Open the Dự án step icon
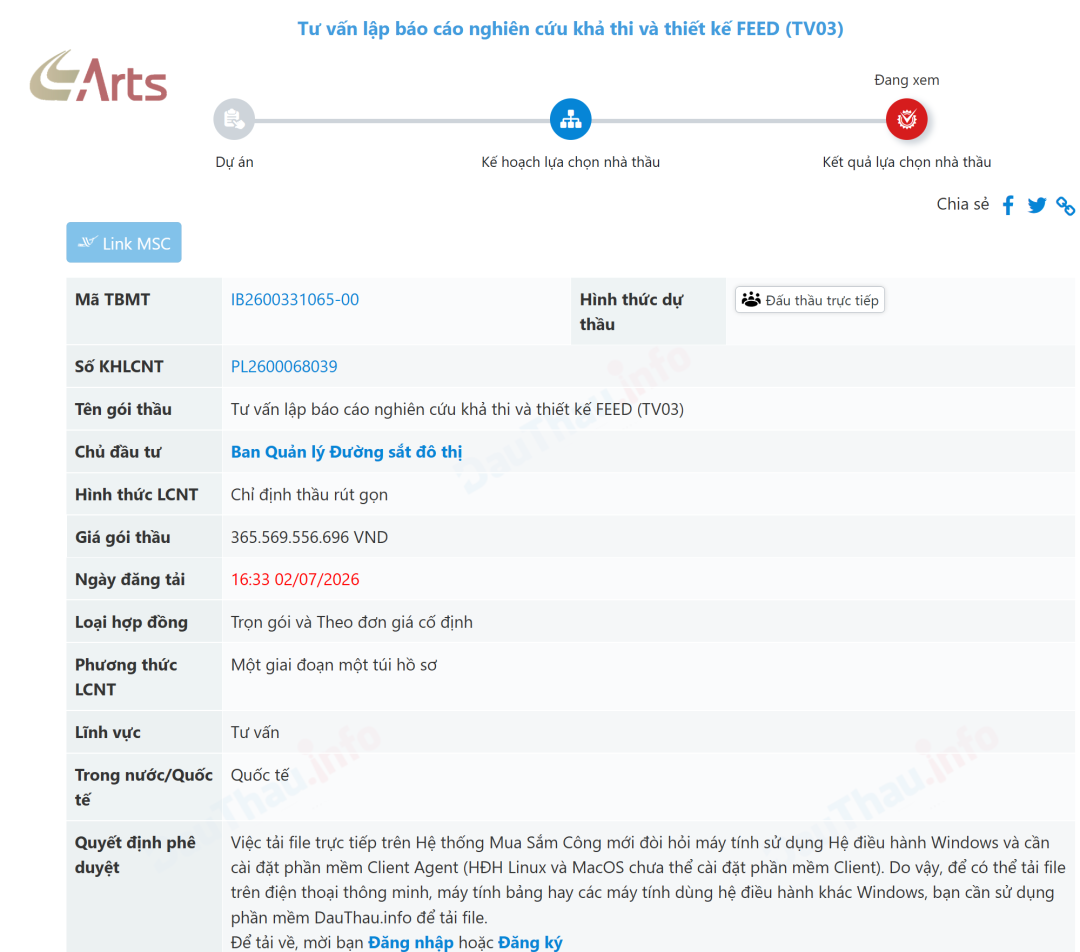Image resolution: width=1080 pixels, height=952 pixels. (234, 119)
